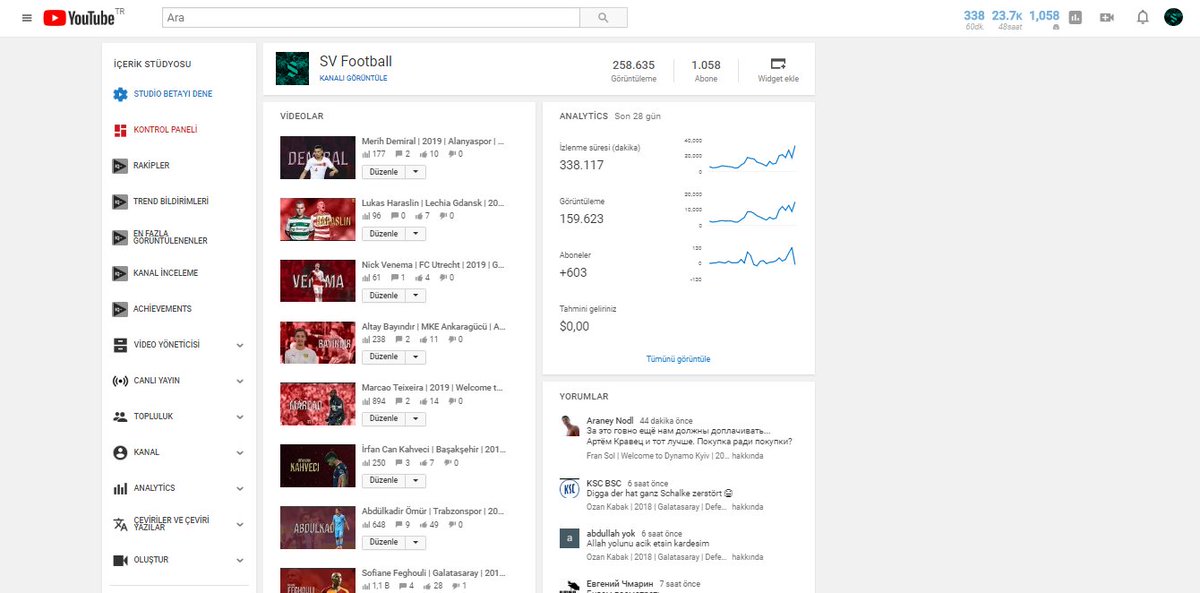Click the Kontrol Paneli dashboard icon
Image resolution: width=1200 pixels, height=593 pixels.
pyautogui.click(x=120, y=130)
